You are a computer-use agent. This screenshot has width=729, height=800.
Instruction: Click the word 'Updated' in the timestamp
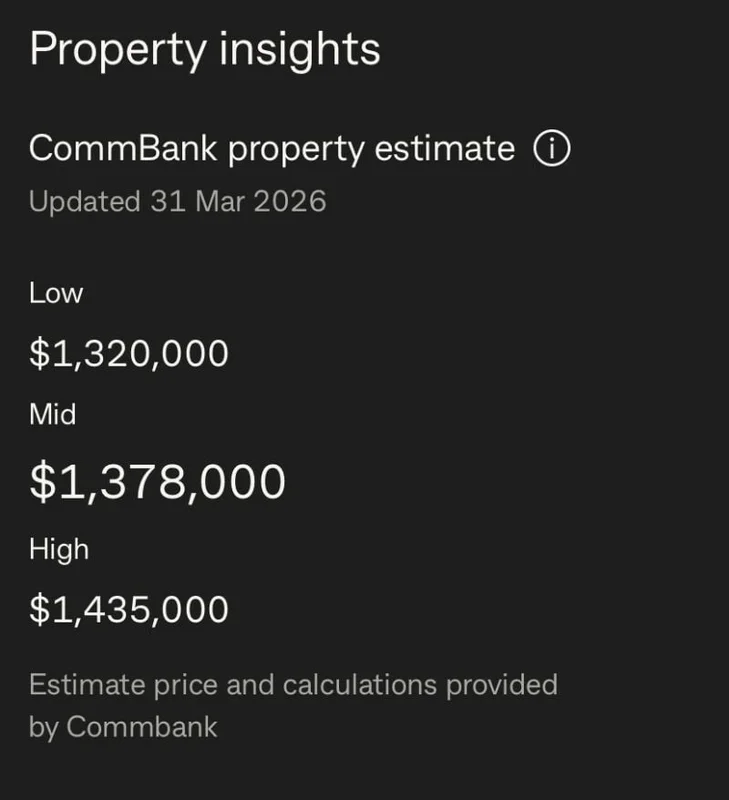pyautogui.click(x=84, y=201)
